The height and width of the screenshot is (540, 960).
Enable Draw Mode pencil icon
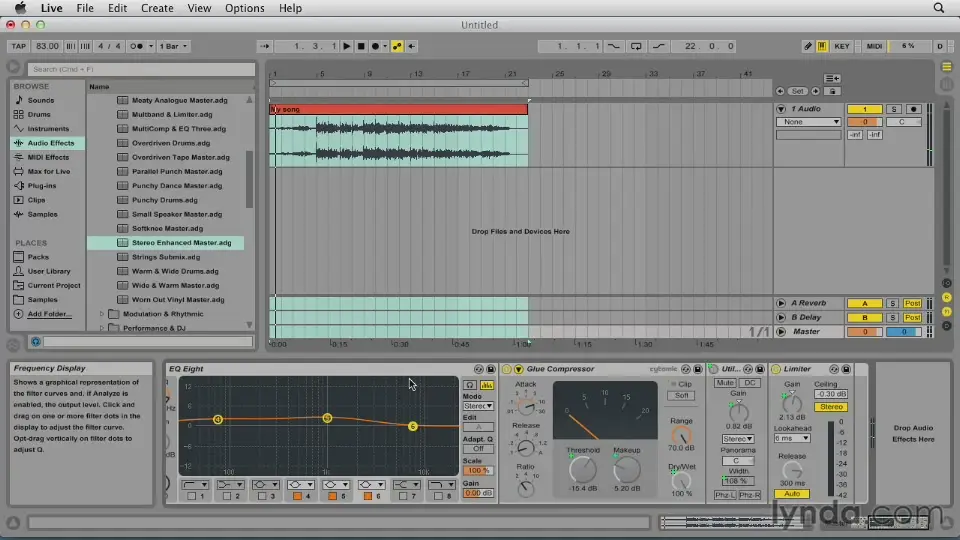coord(808,46)
